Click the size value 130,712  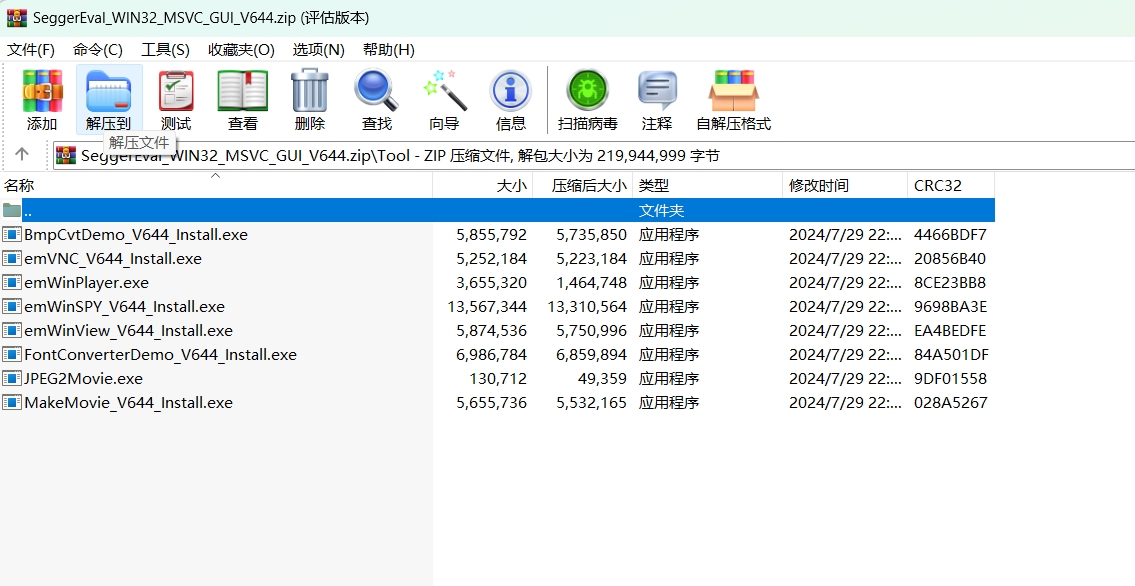498,378
